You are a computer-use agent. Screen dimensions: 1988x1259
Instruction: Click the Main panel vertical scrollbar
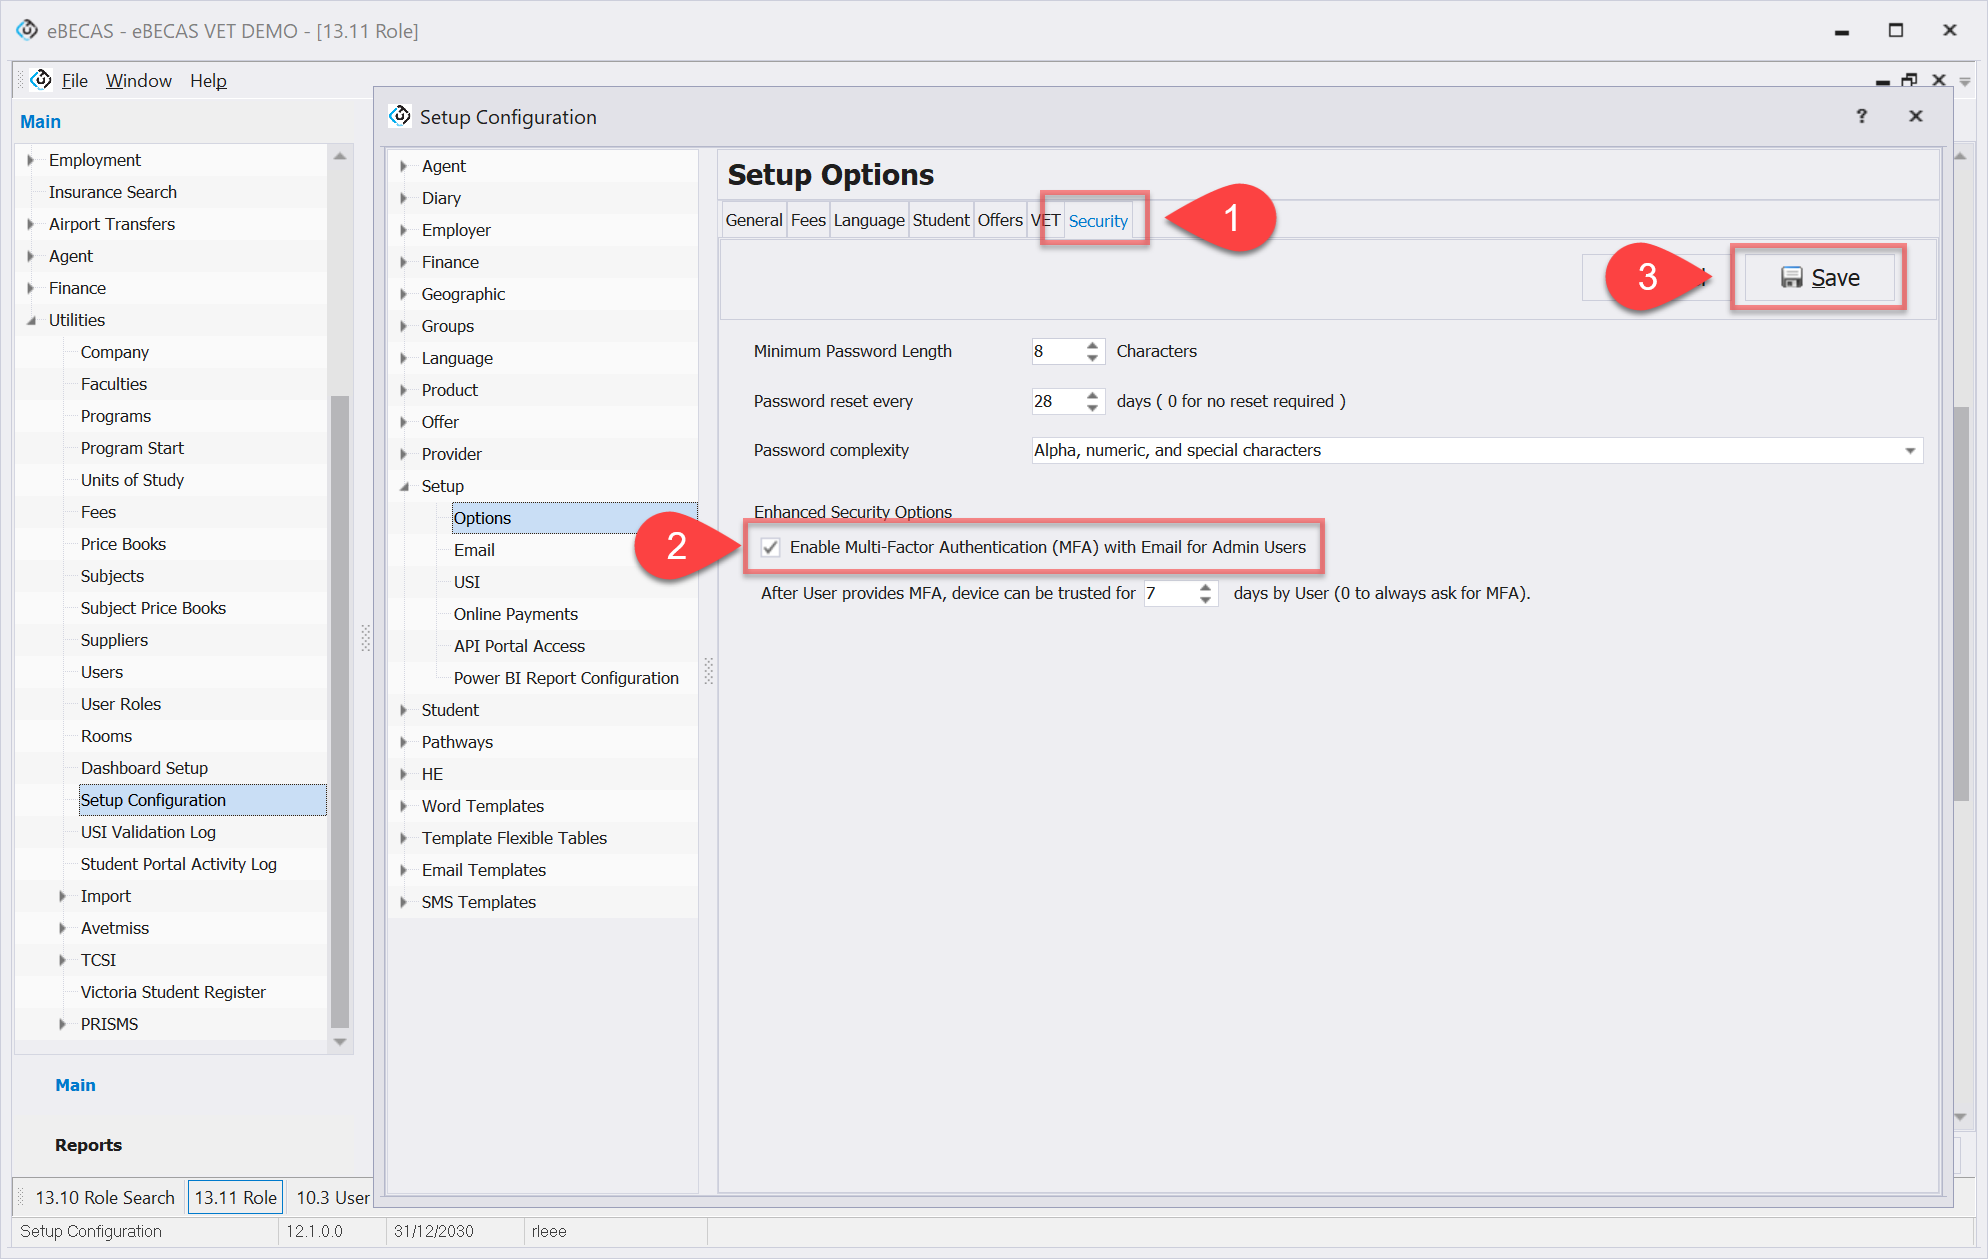(340, 710)
